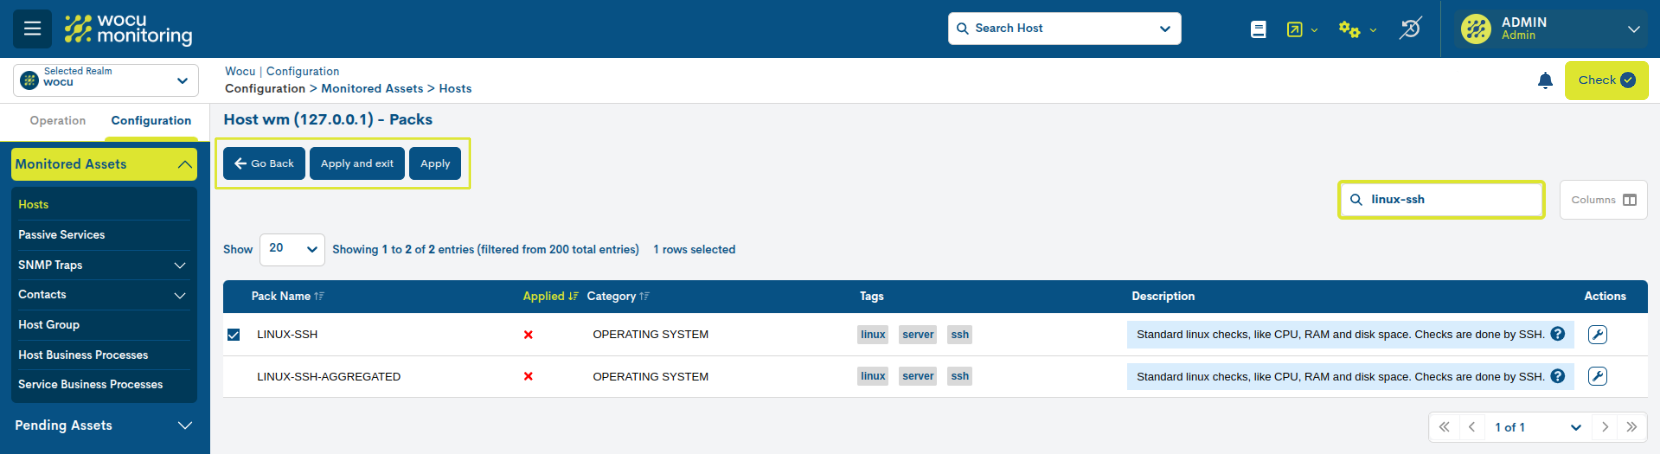The width and height of the screenshot is (1660, 454).
Task: Click wrench action for LINUX-SSH-AGGREGATED
Action: pyautogui.click(x=1598, y=377)
